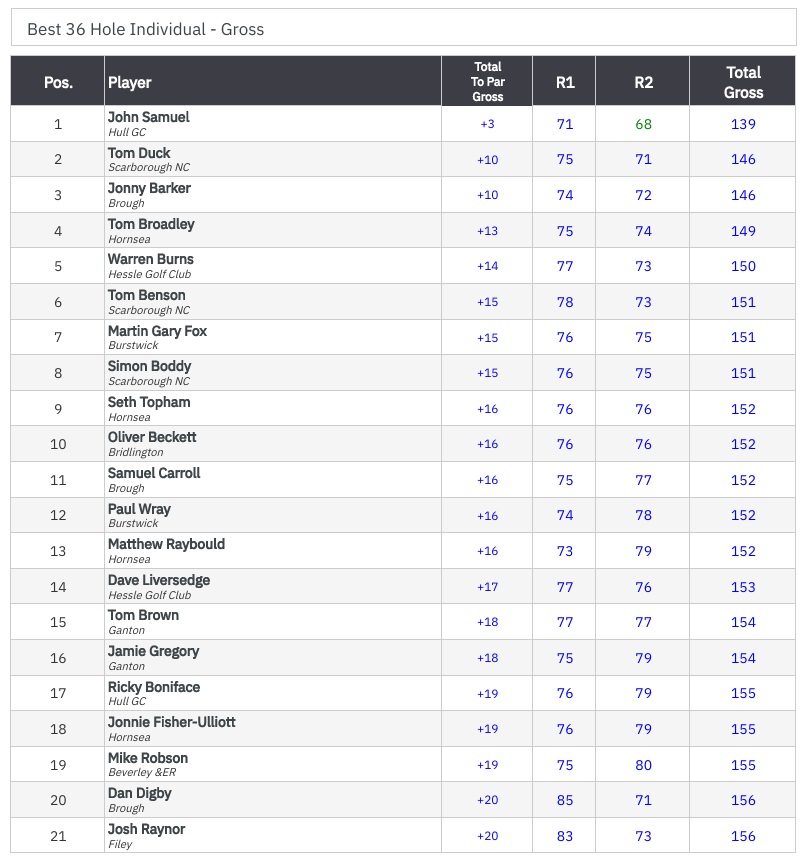Click the Total Gross column header
Viewport: 809px width, 865px height.
click(743, 82)
